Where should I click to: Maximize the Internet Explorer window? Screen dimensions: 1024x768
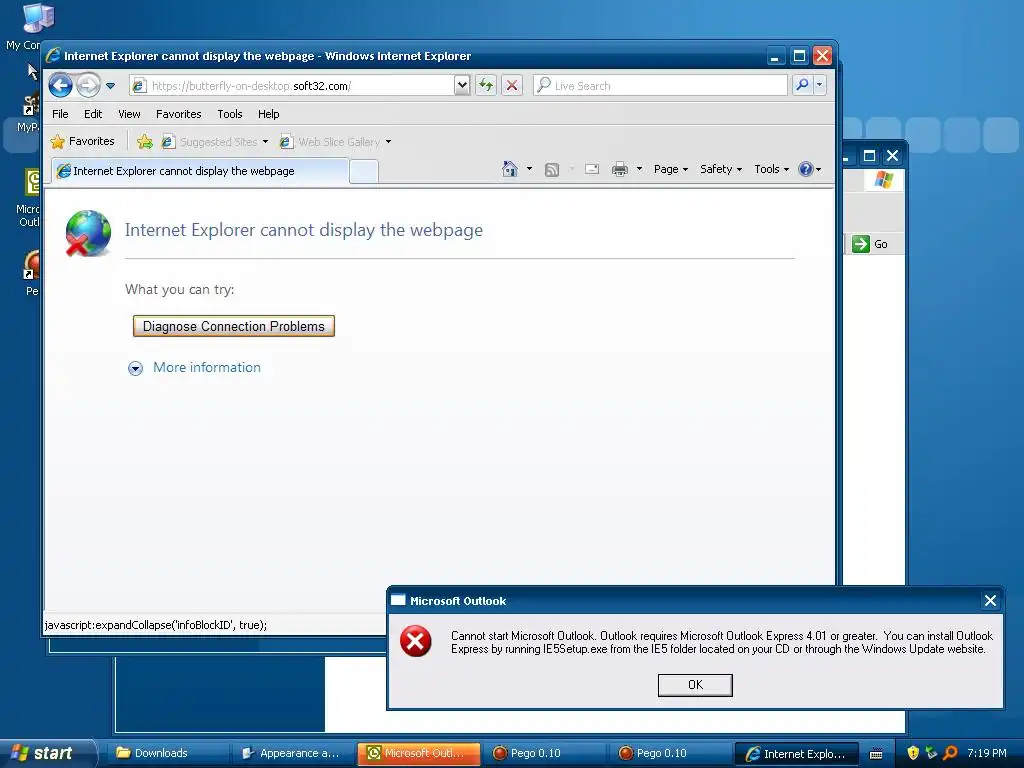pos(799,56)
